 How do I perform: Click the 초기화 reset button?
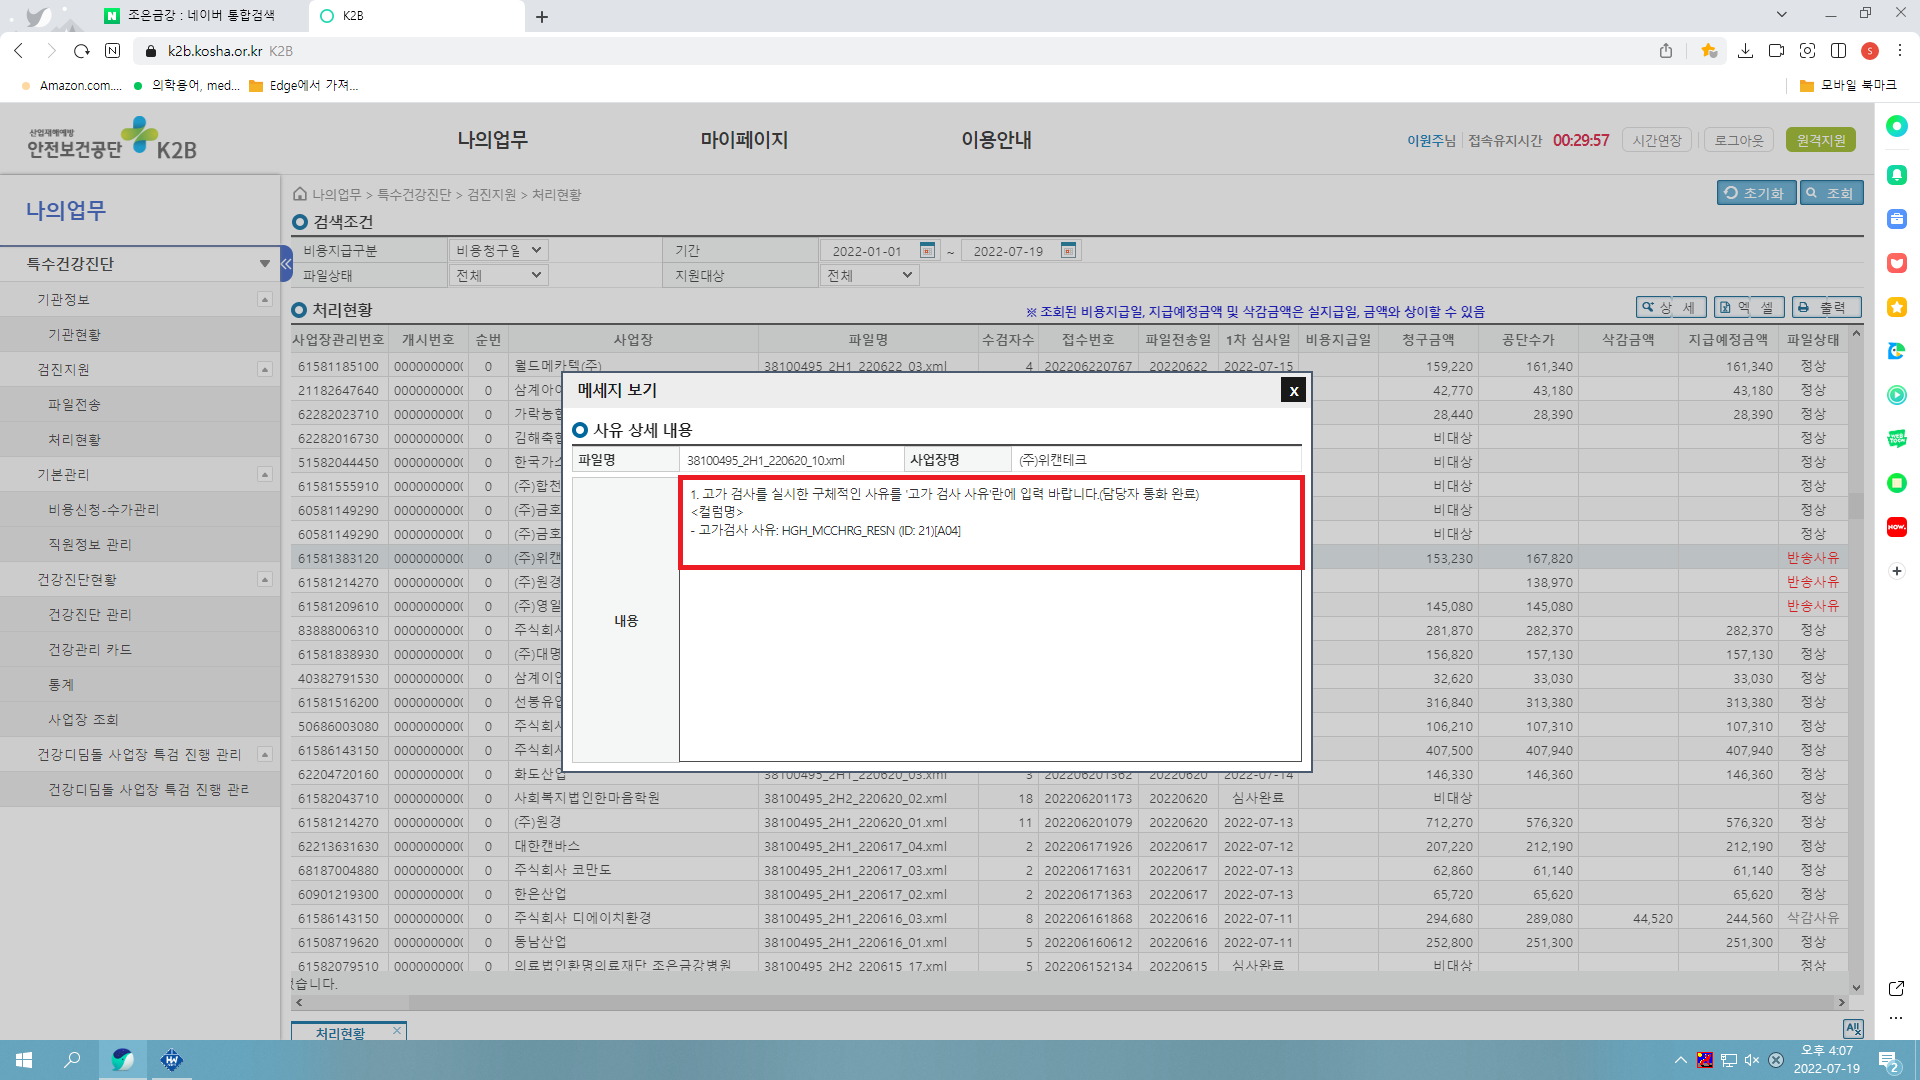[1756, 193]
